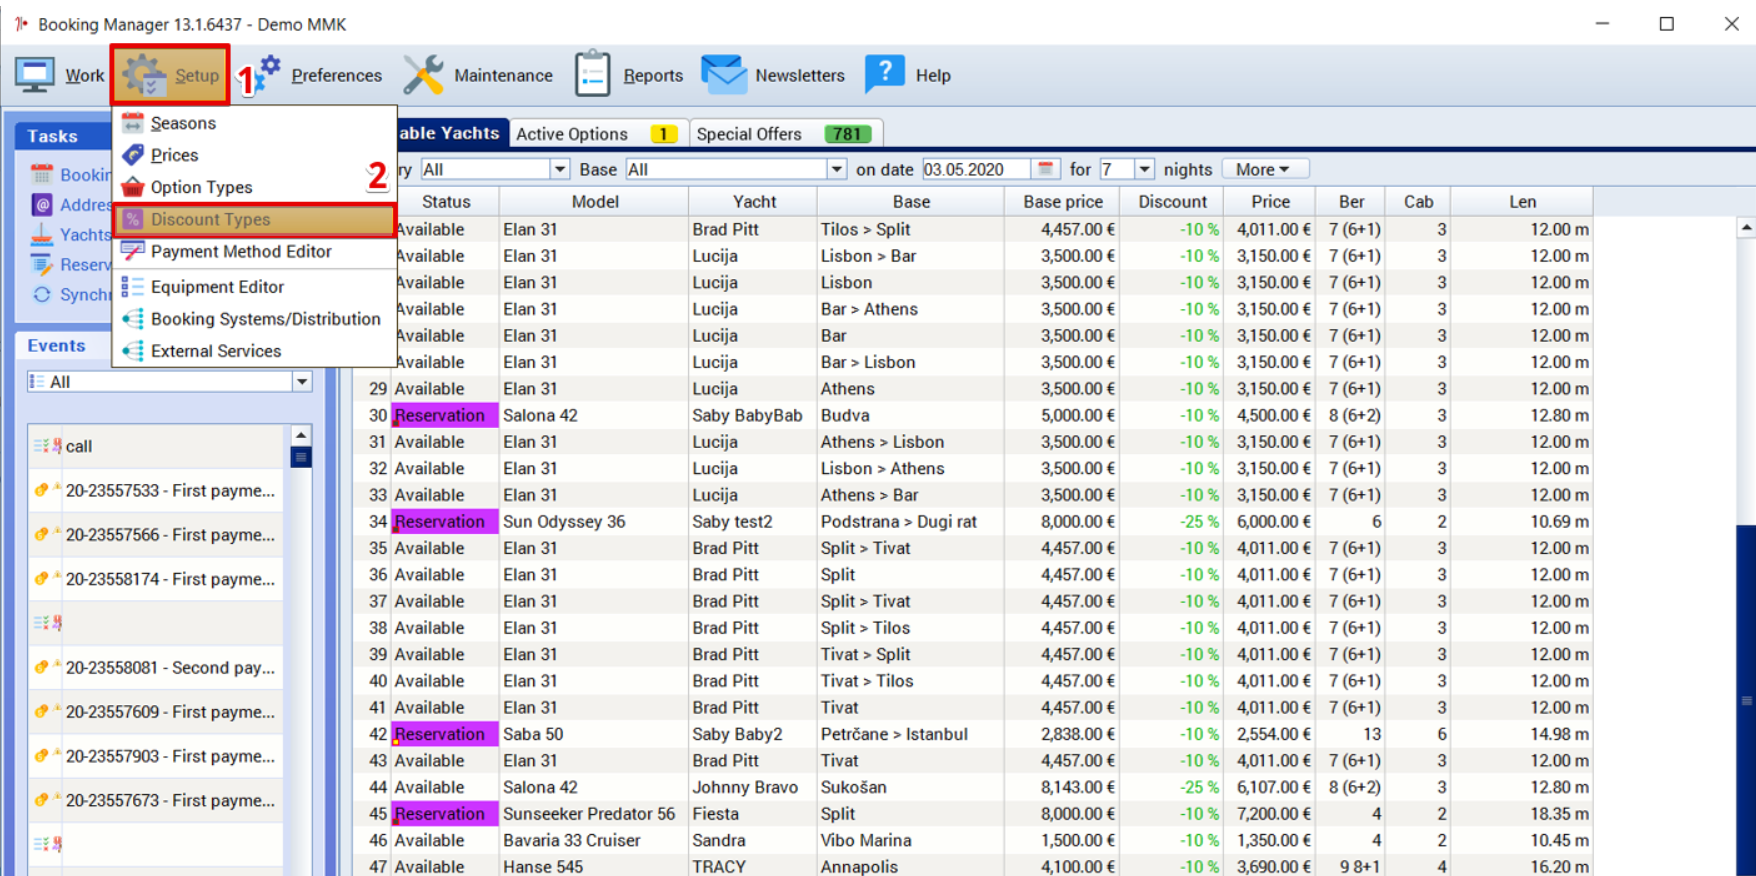Open the date picker calendar icon
The image size is (1756, 876).
(x=1045, y=169)
